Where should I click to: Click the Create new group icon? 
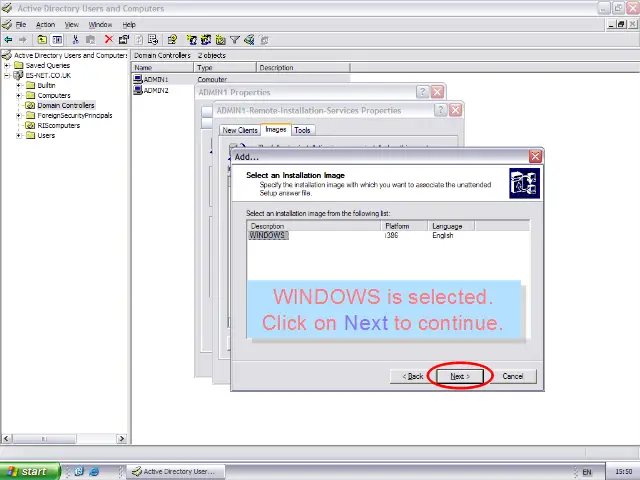(206, 40)
